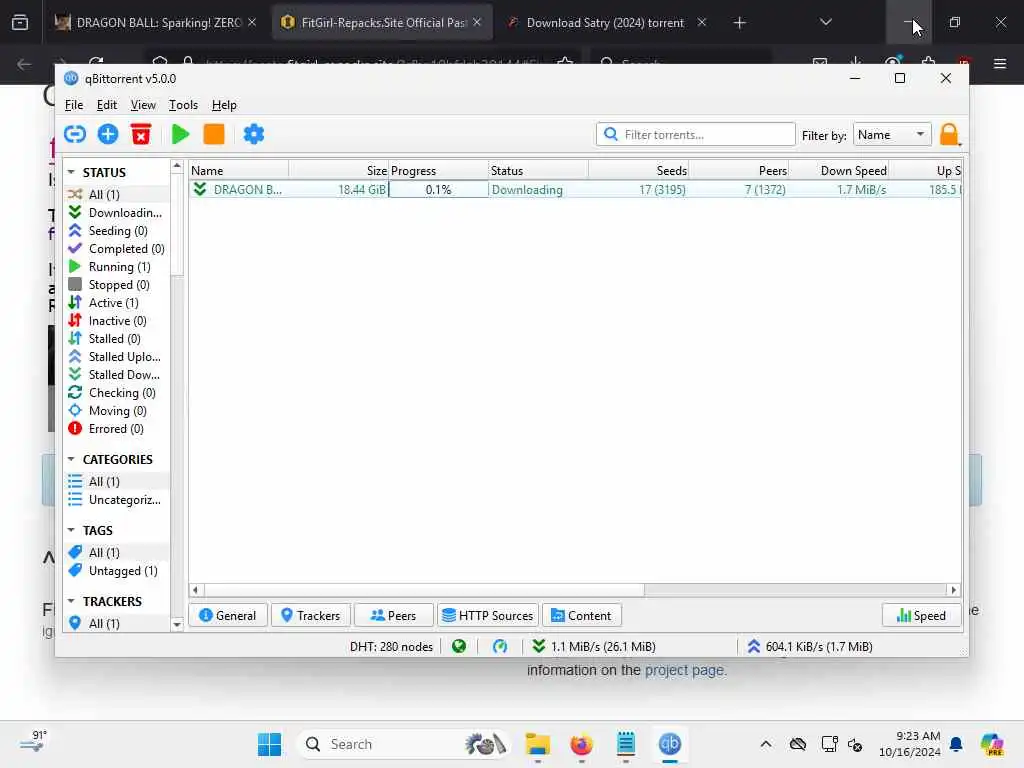The height and width of the screenshot is (768, 1024).
Task: Sort by the Peers column header
Action: click(x=739, y=170)
